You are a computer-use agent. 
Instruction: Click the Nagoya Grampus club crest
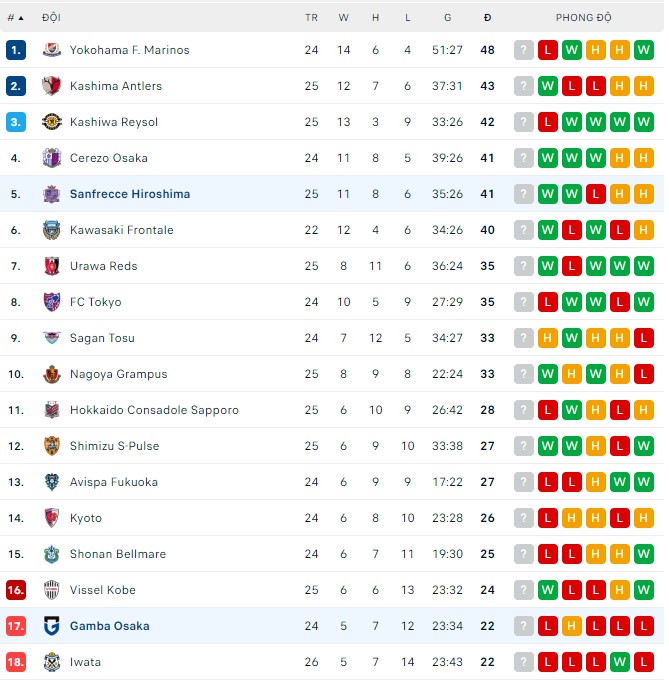click(52, 374)
